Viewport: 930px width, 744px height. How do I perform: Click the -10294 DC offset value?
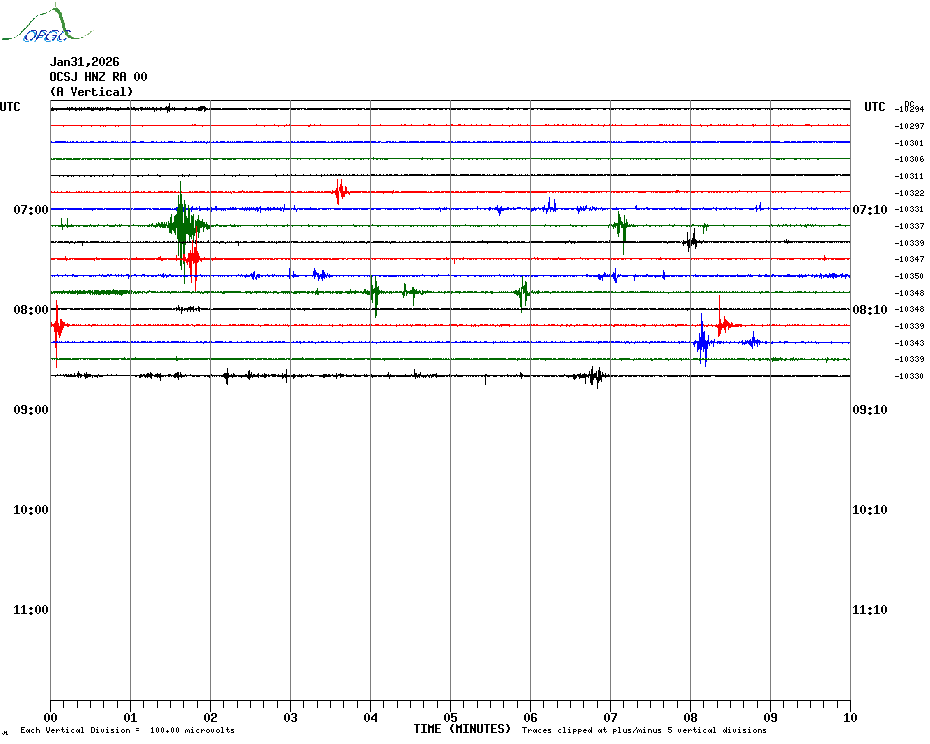910,109
